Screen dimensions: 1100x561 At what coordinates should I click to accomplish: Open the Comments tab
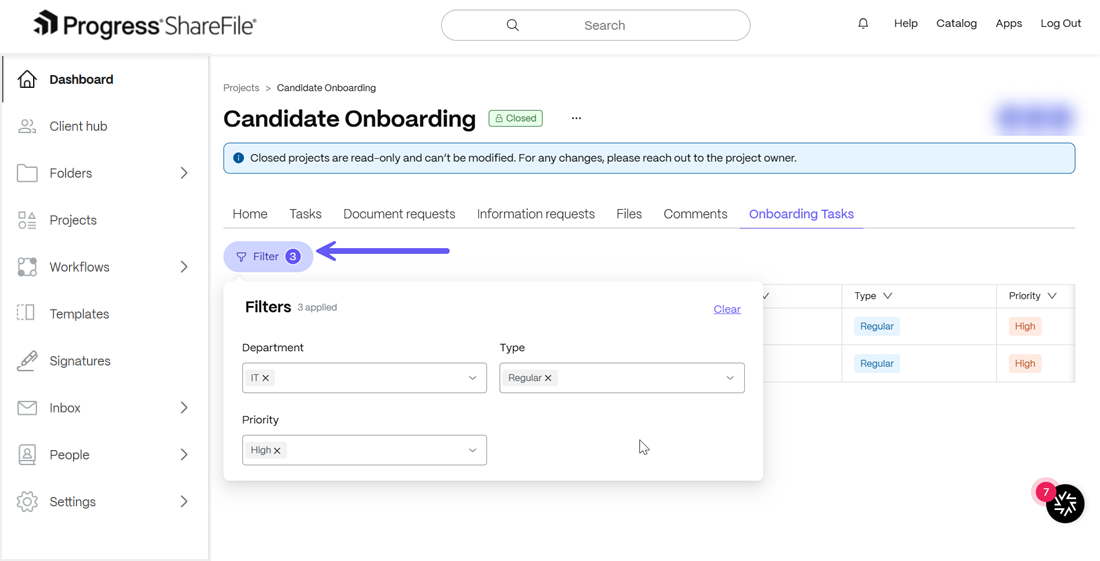click(695, 214)
